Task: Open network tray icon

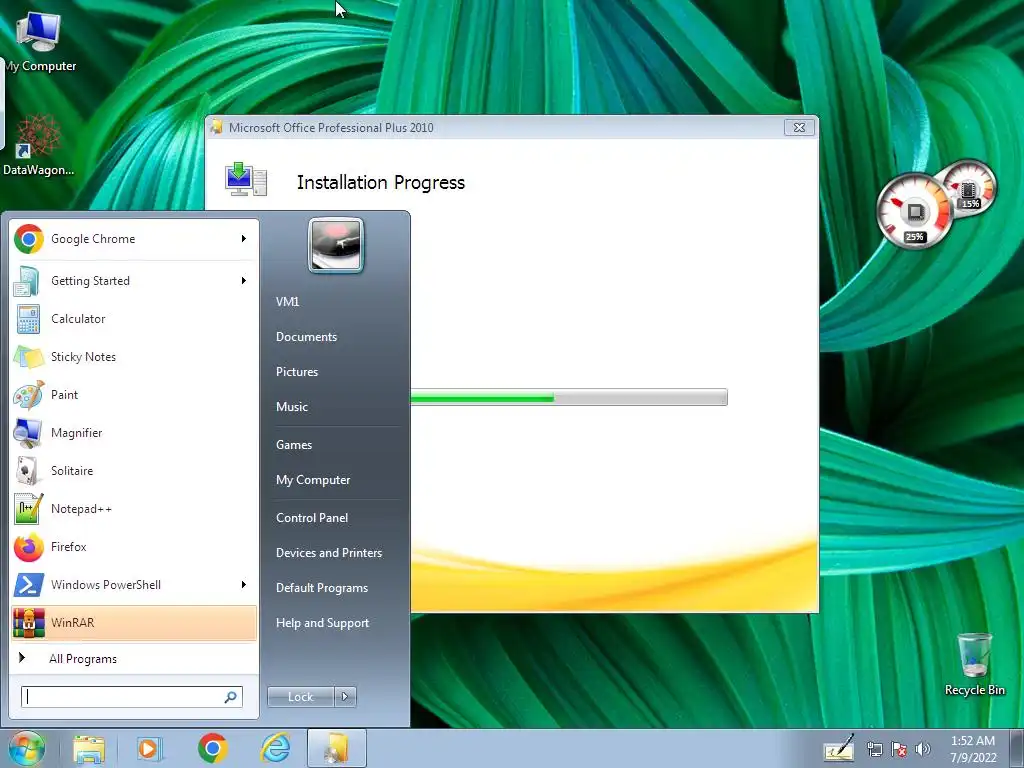Action: [x=874, y=750]
